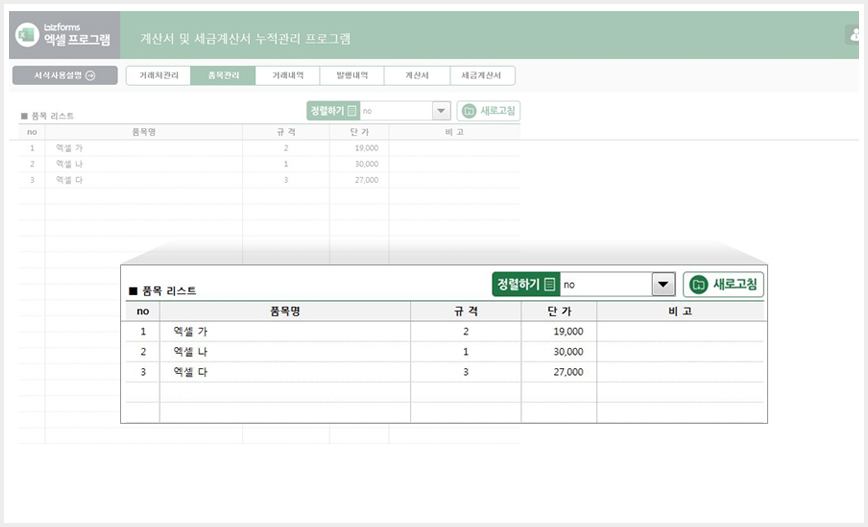Click the faded 정렬하기 button in background
868x527 pixels.
point(333,111)
